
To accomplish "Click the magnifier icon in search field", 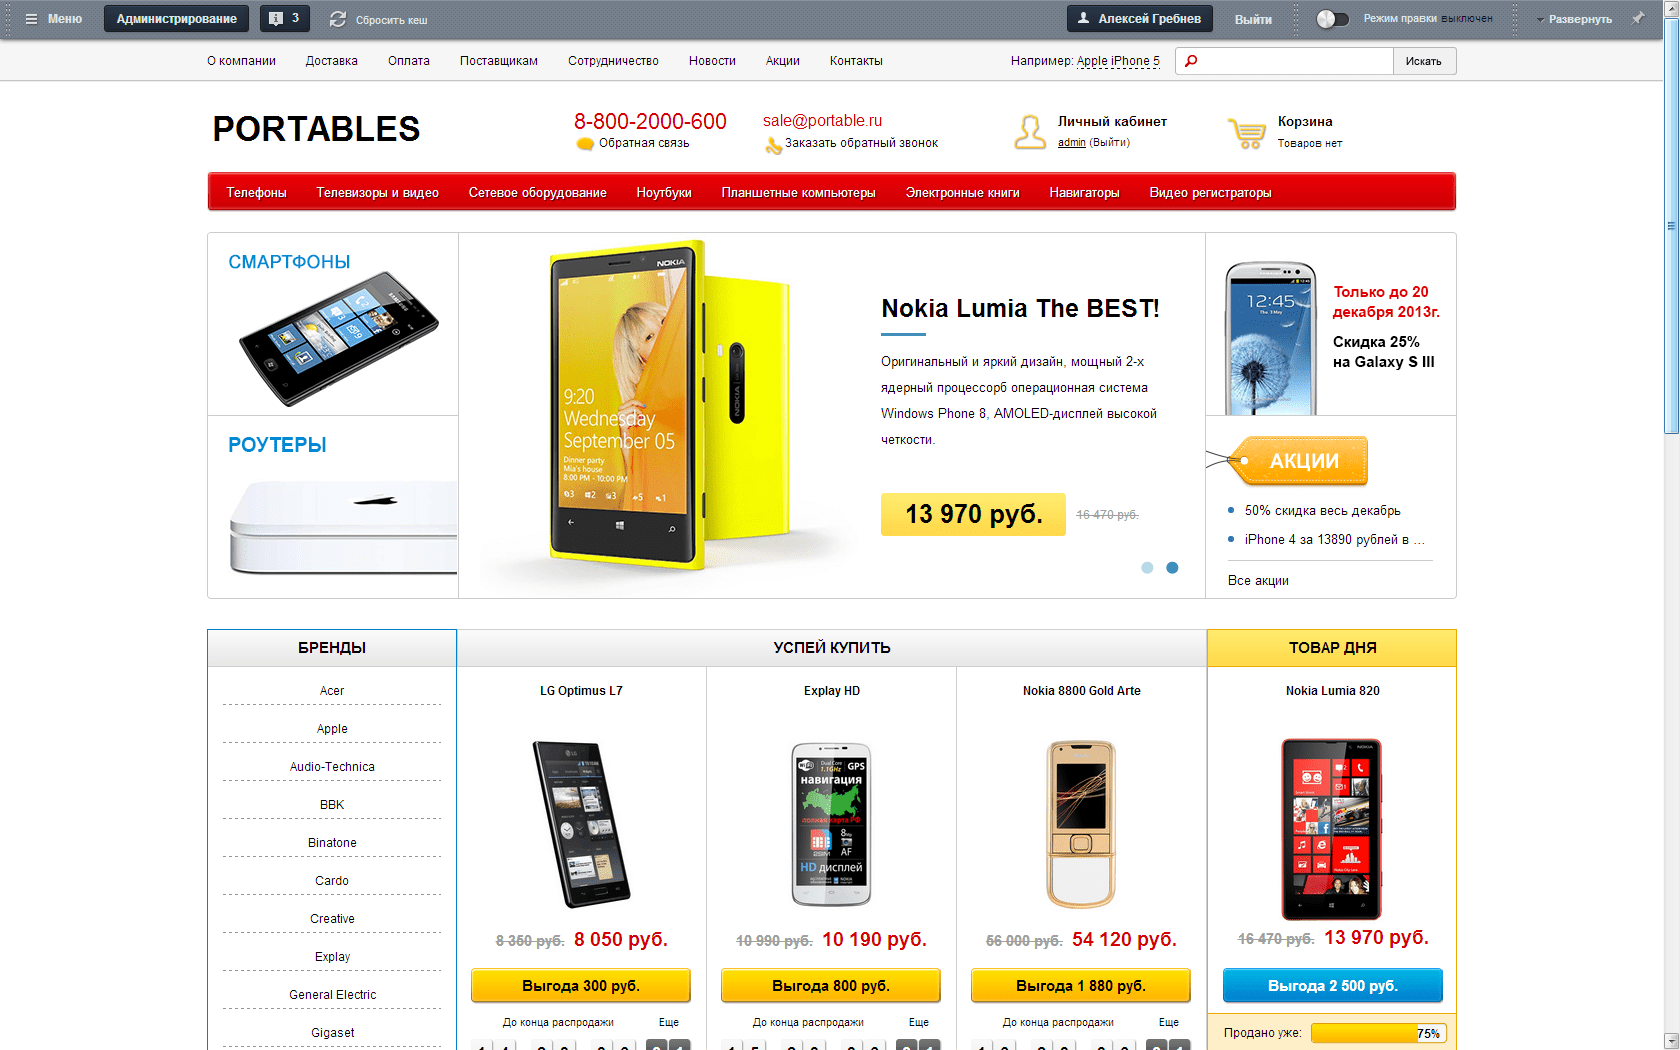I will tap(1190, 61).
